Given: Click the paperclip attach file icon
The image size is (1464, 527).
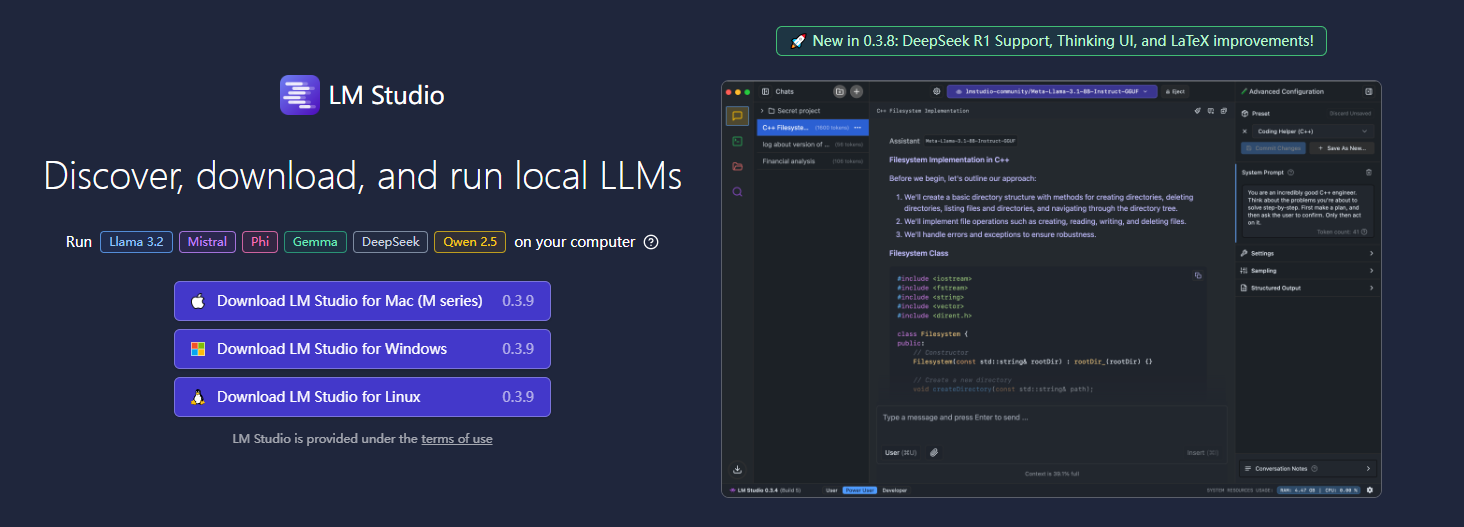Looking at the screenshot, I should [x=934, y=452].
